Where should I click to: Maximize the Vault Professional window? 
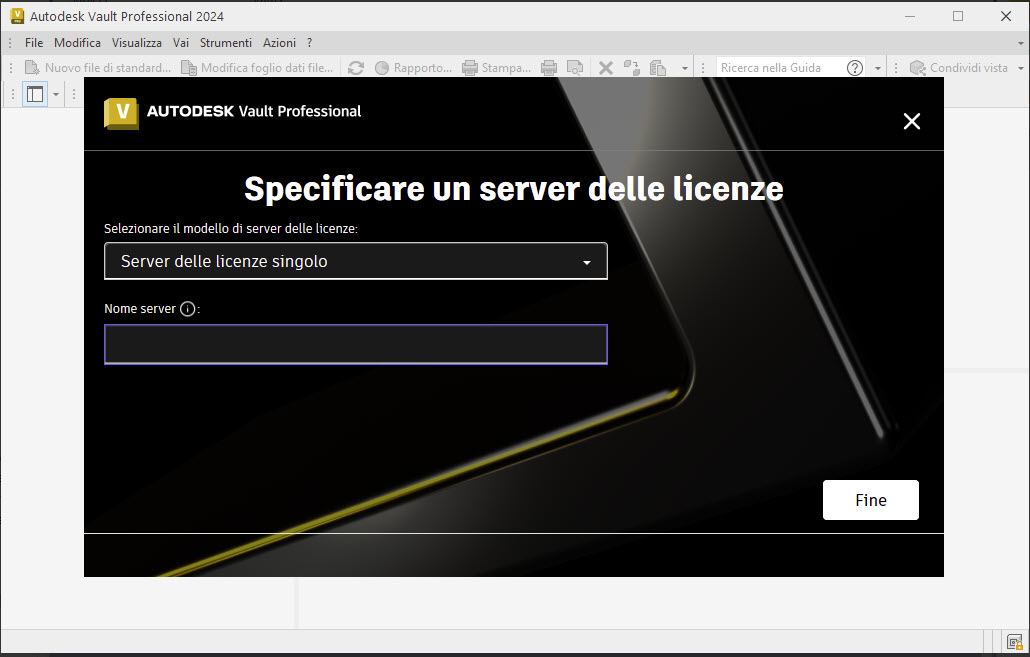pos(958,16)
